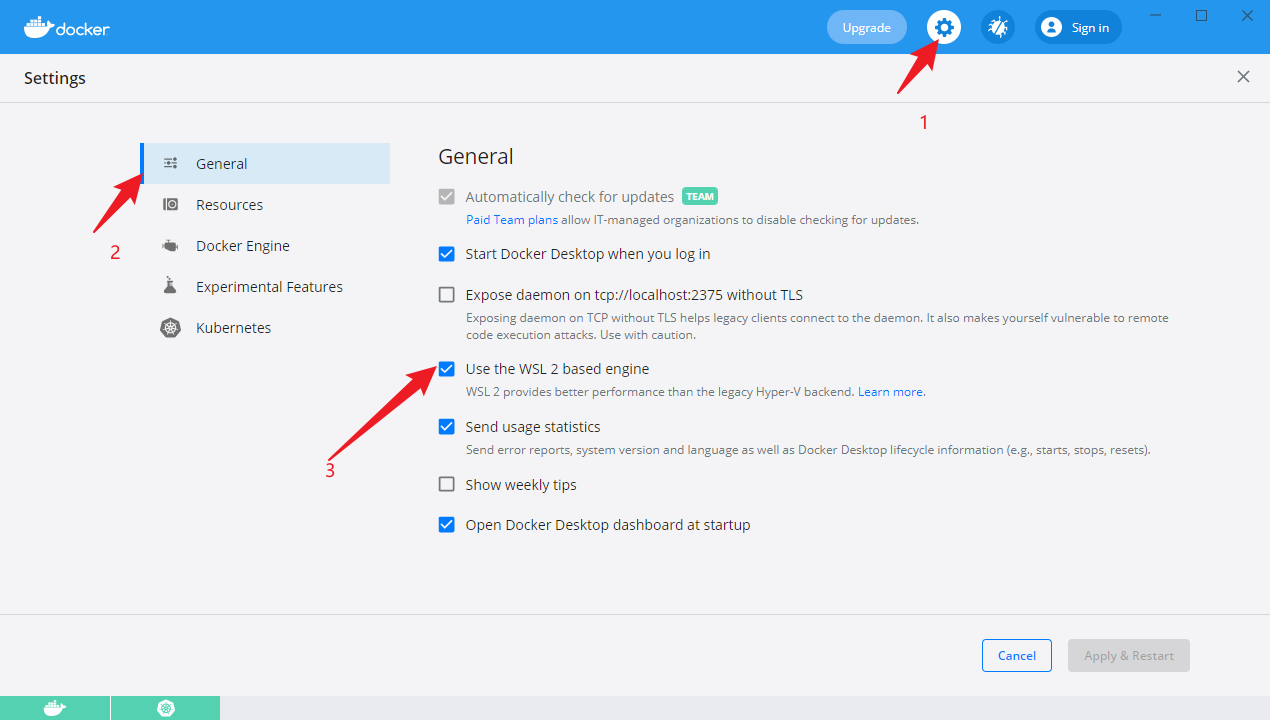This screenshot has width=1270, height=720.
Task: Go to Experimental Features section
Action: [265, 286]
